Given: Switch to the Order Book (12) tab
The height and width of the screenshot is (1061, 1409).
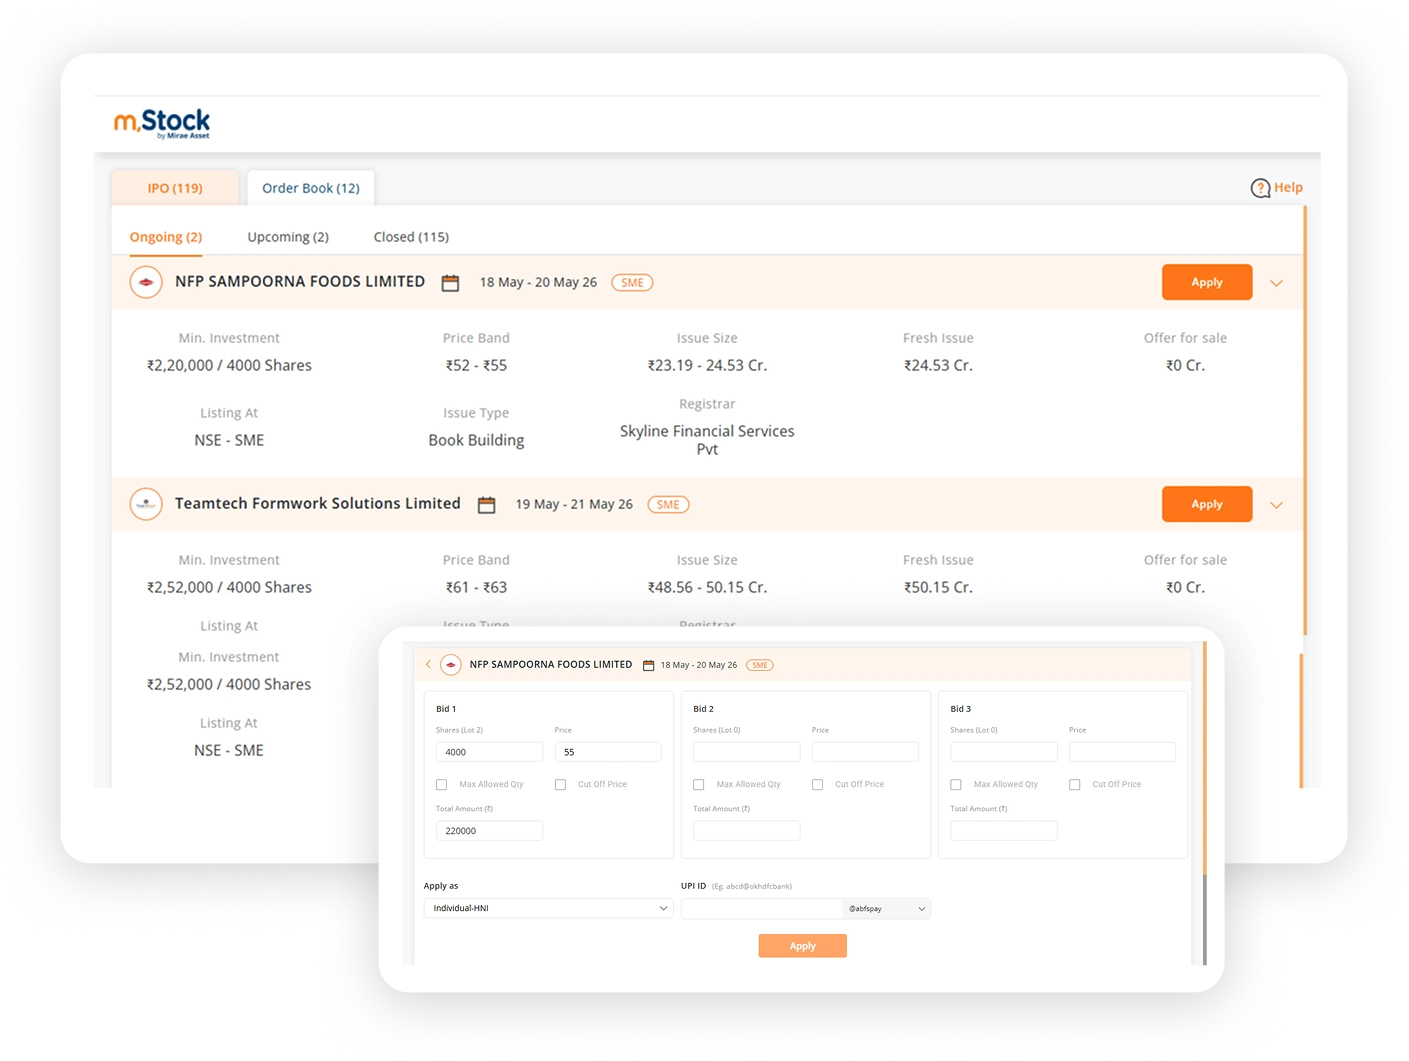Looking at the screenshot, I should 311,188.
